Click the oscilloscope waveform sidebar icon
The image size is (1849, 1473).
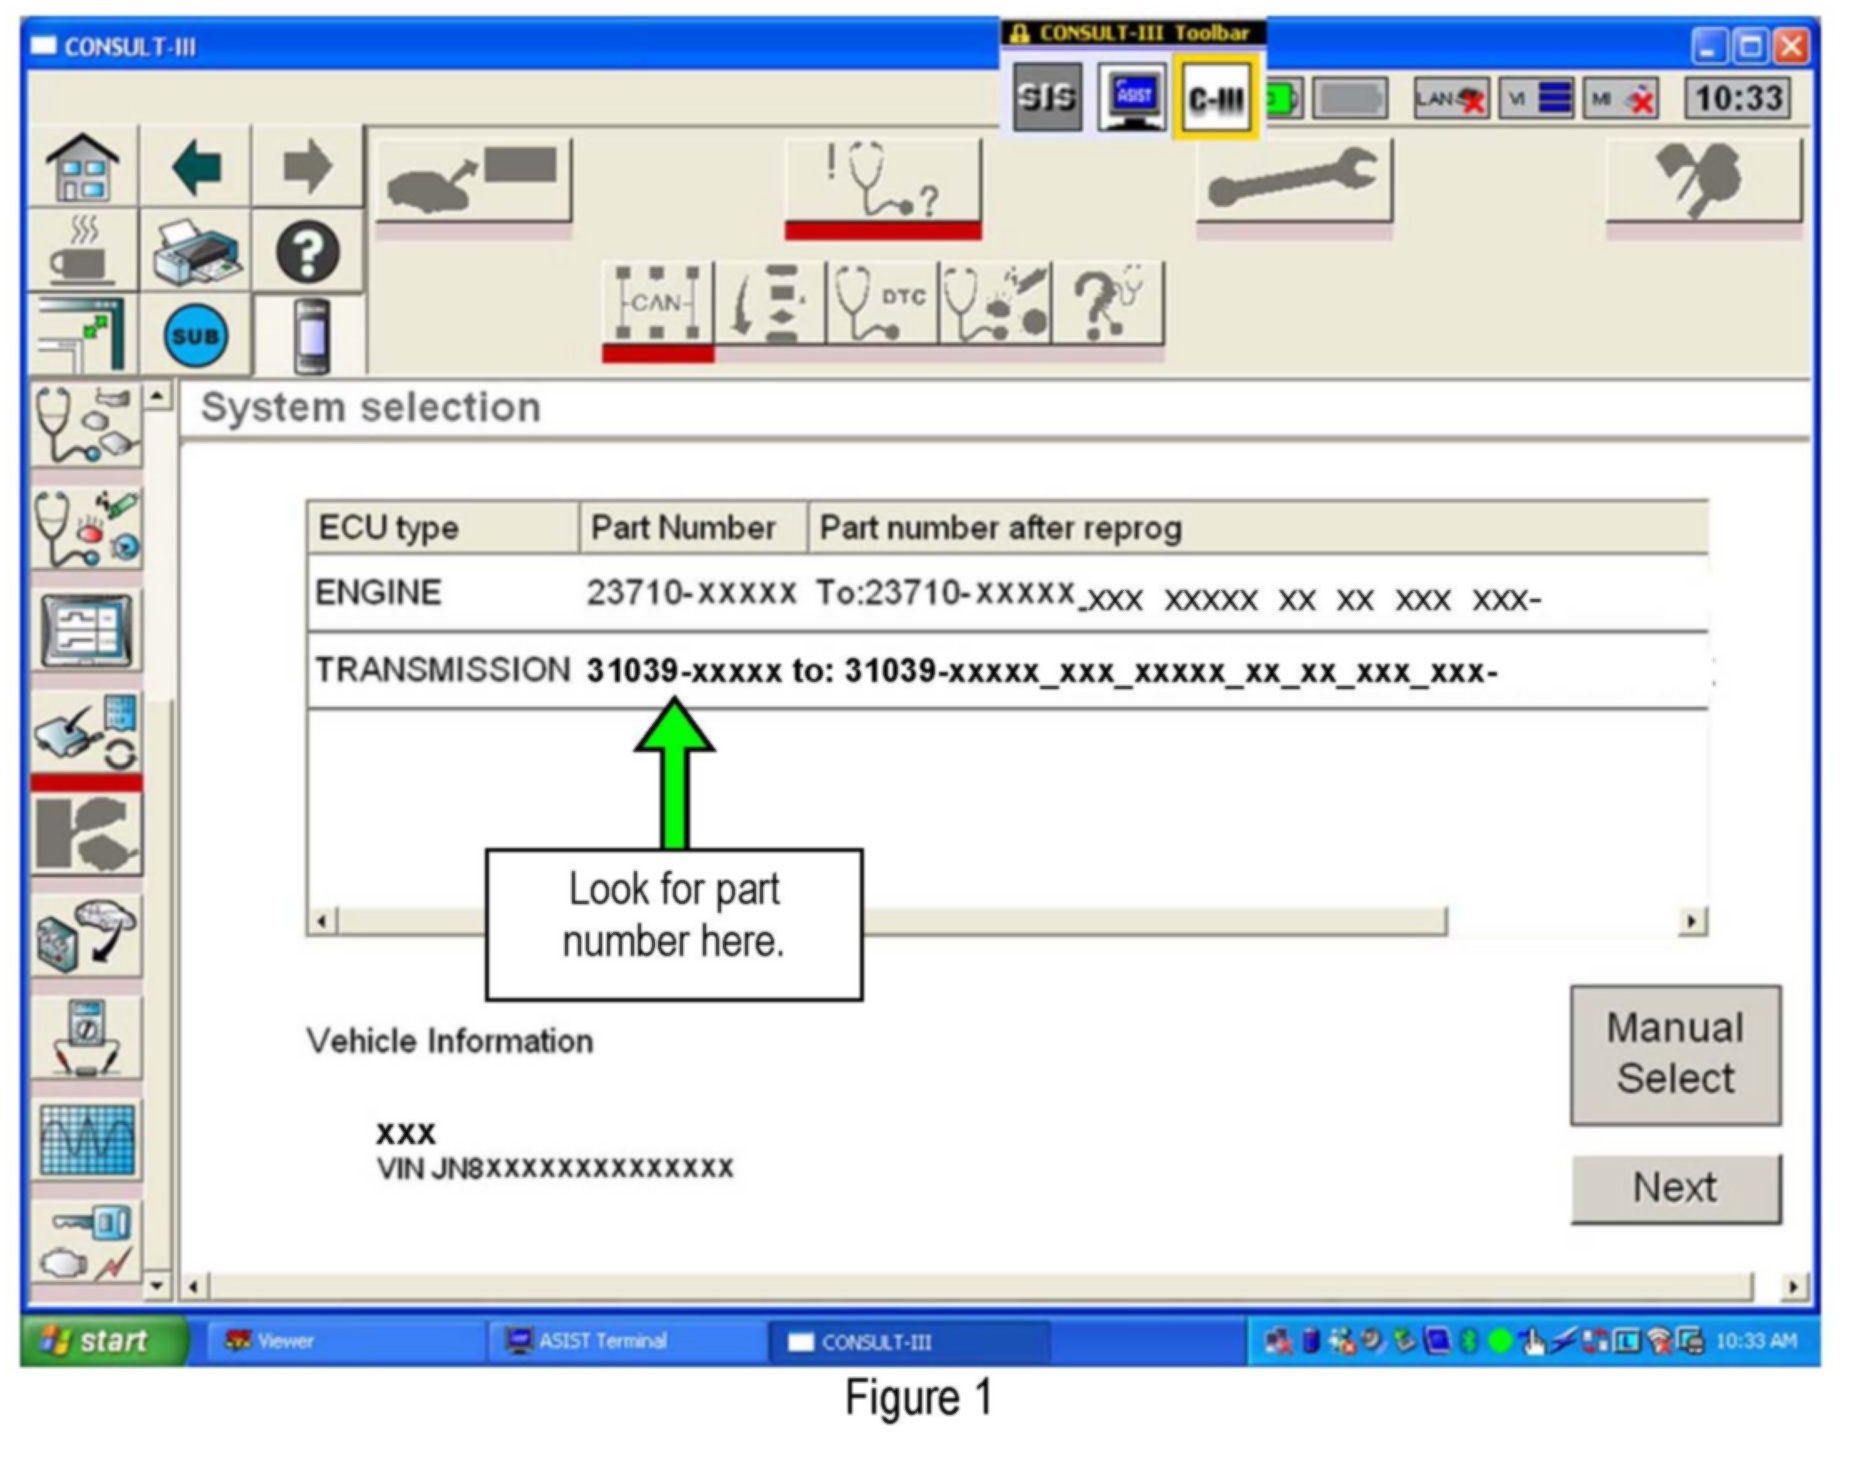pos(87,1139)
